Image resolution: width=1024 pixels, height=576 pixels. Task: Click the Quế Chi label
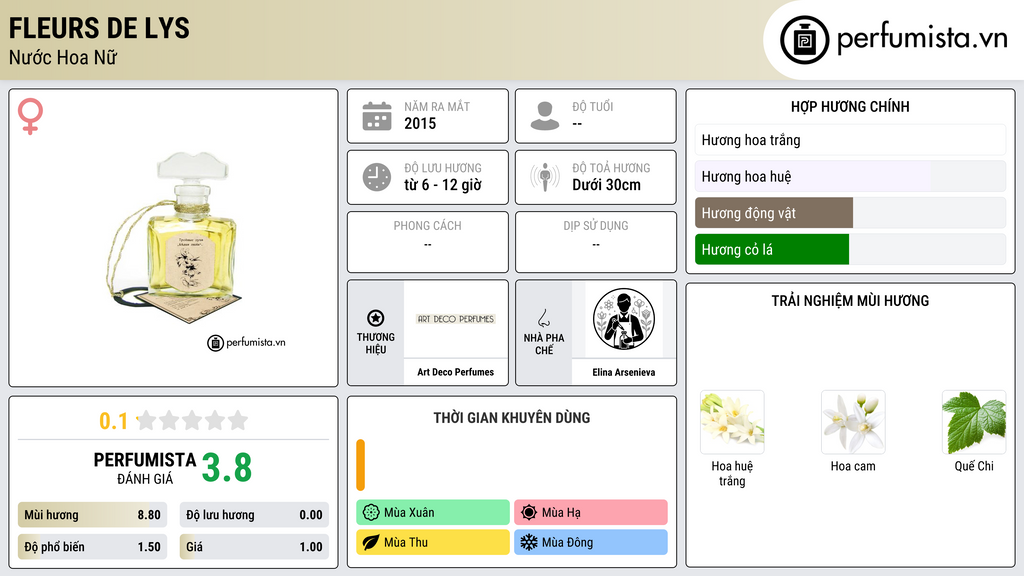[x=974, y=466]
